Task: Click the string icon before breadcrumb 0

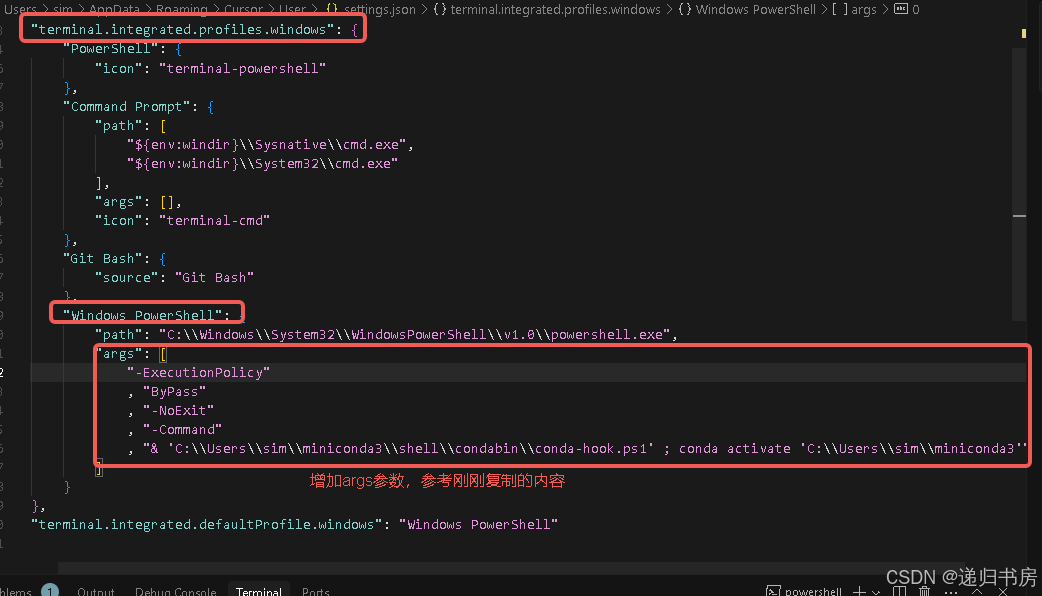Action: [x=900, y=9]
